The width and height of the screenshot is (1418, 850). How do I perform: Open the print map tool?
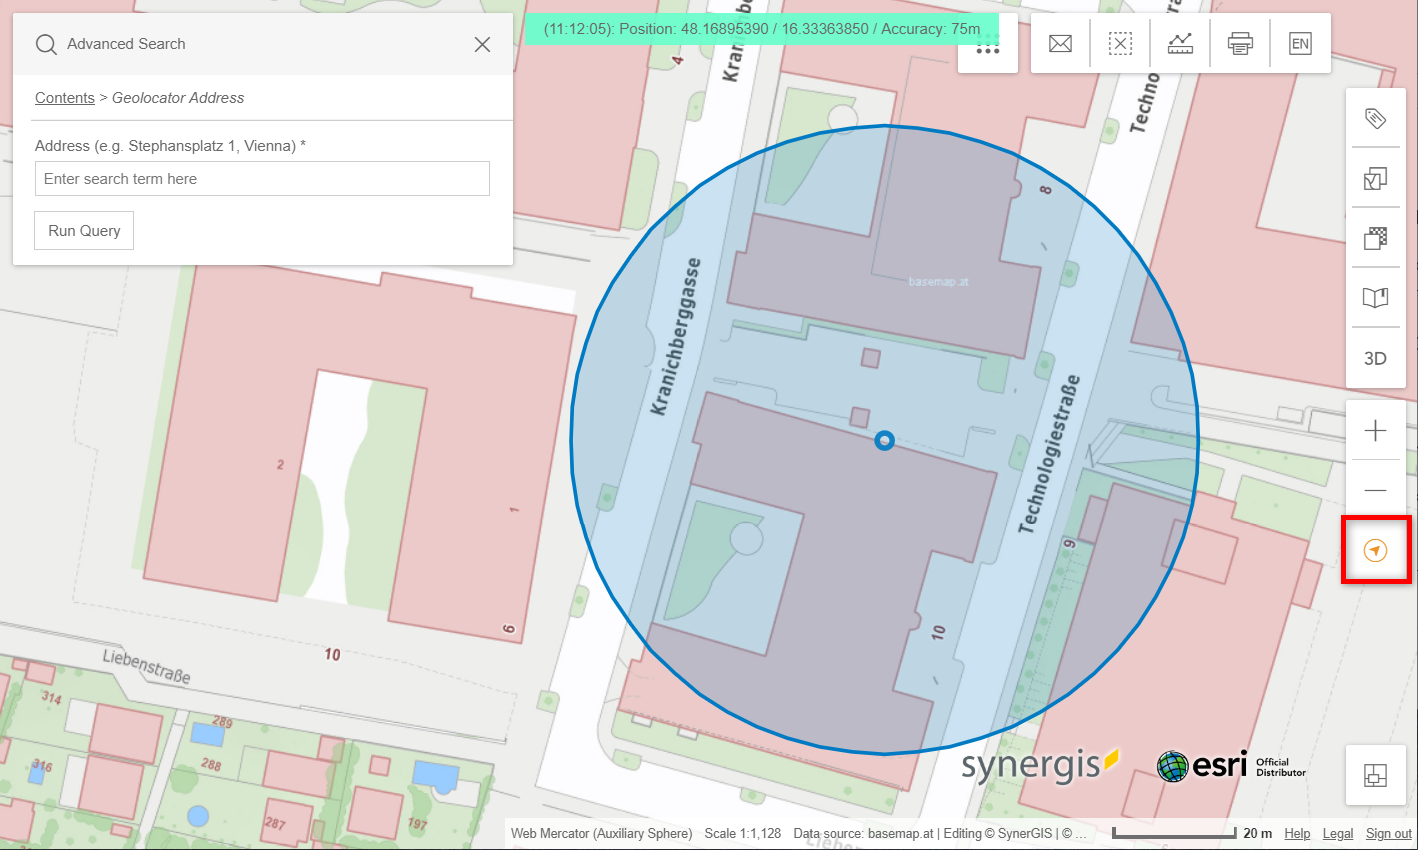pos(1240,43)
